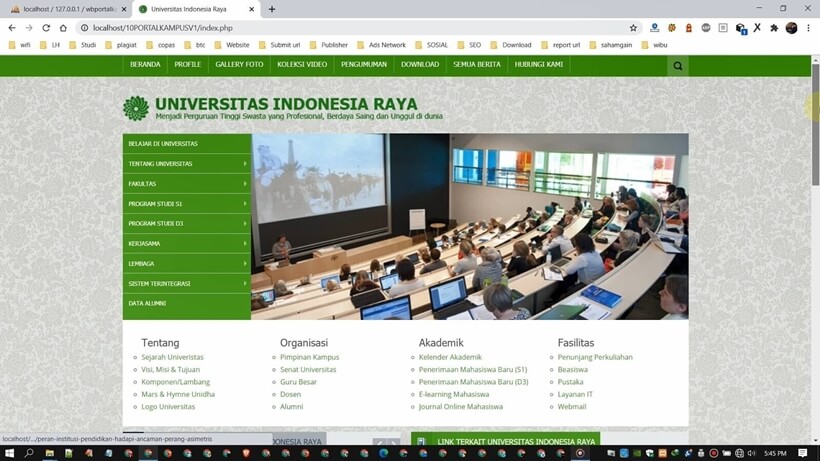Click the black cube extension icon
The image size is (820, 461).
pyautogui.click(x=741, y=28)
